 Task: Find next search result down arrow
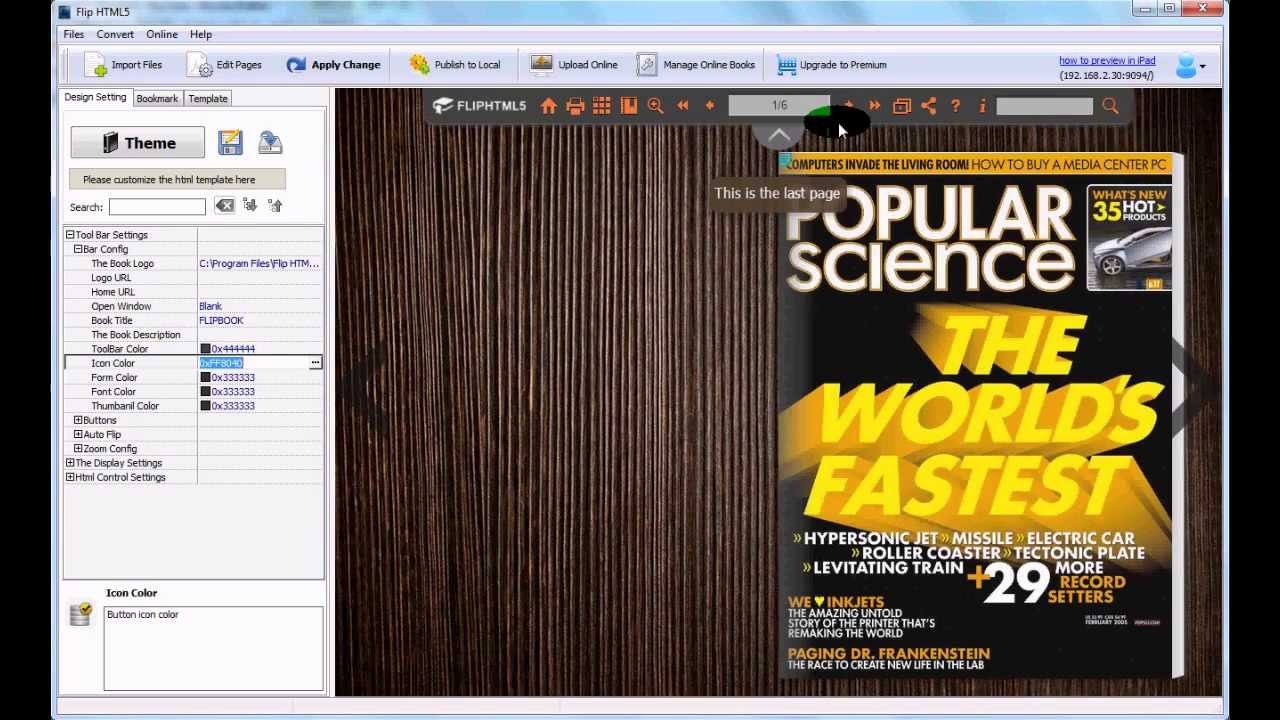click(250, 206)
